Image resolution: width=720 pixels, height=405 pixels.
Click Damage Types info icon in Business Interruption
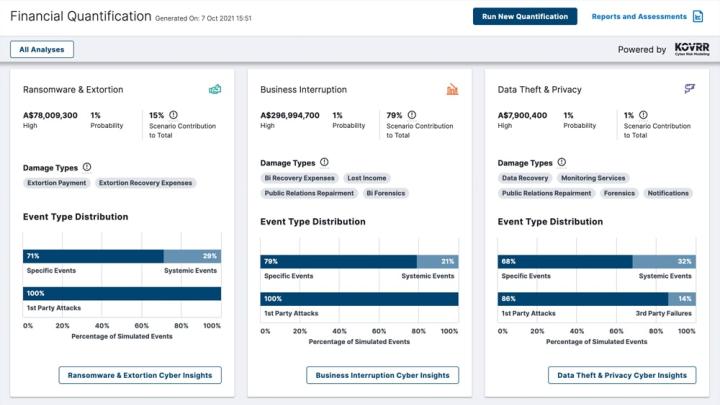[324, 162]
